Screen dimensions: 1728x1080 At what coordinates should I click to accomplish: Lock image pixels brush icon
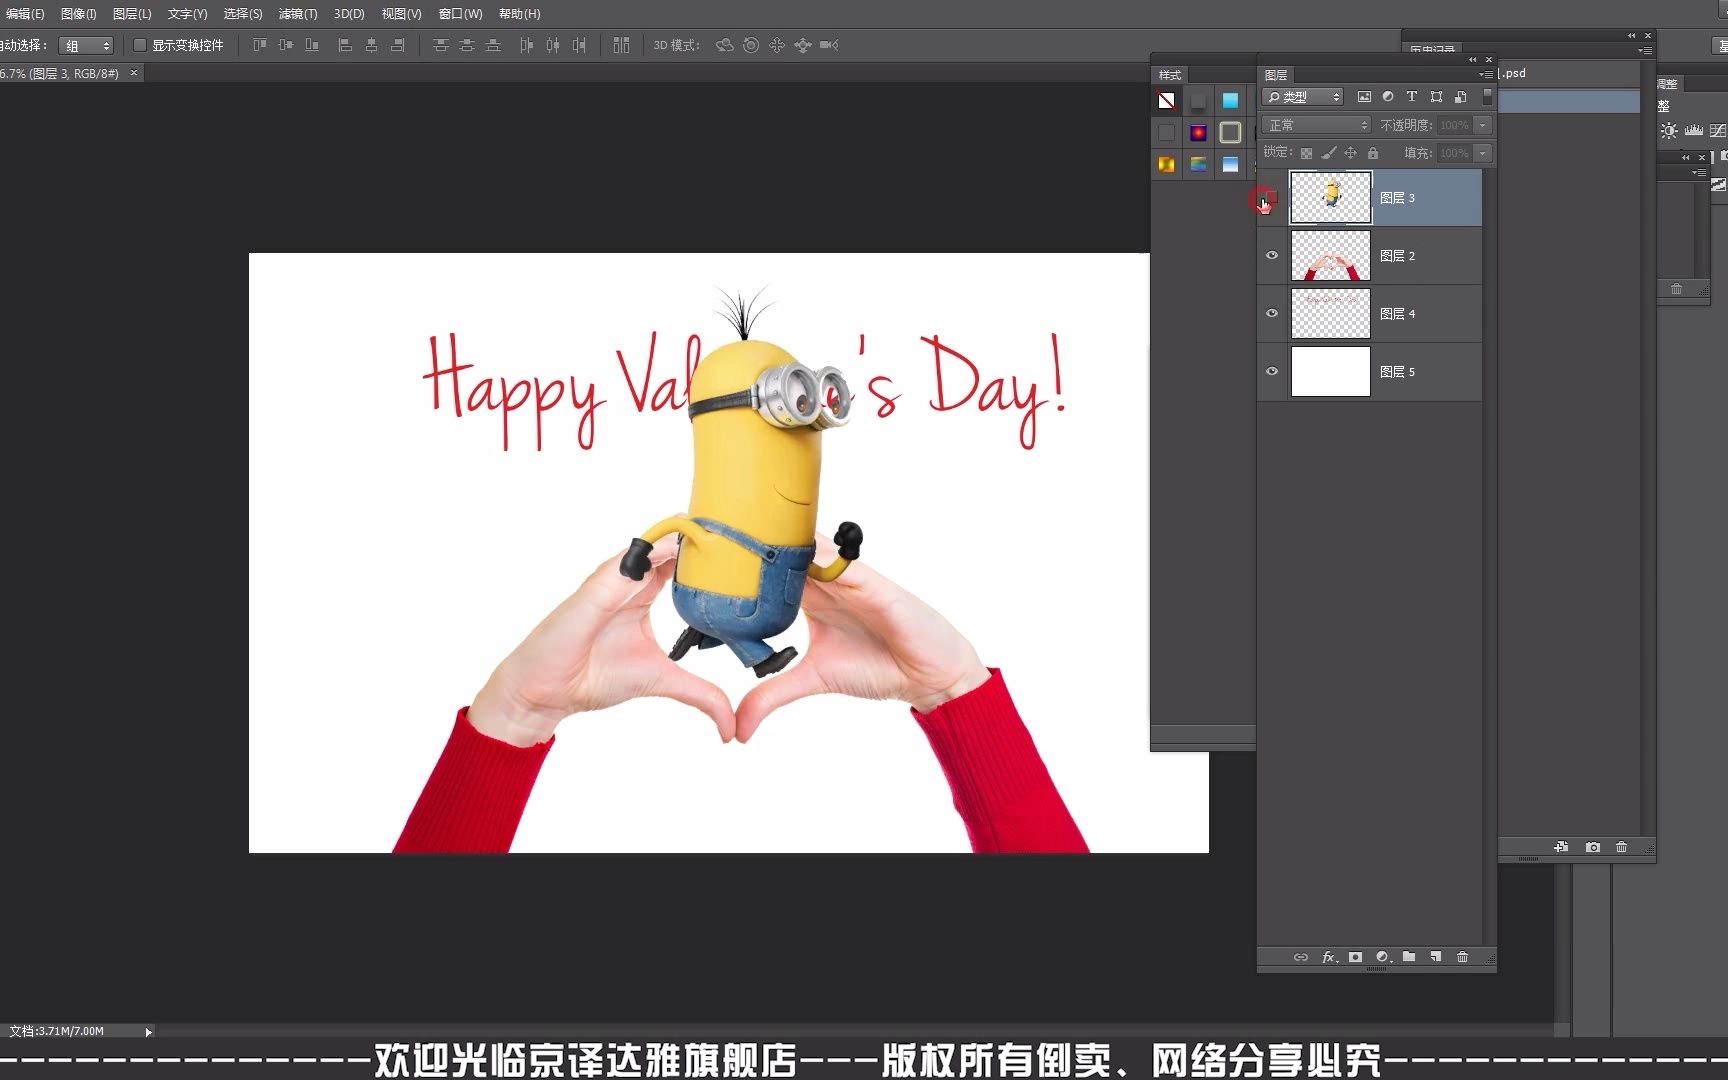pos(1329,153)
